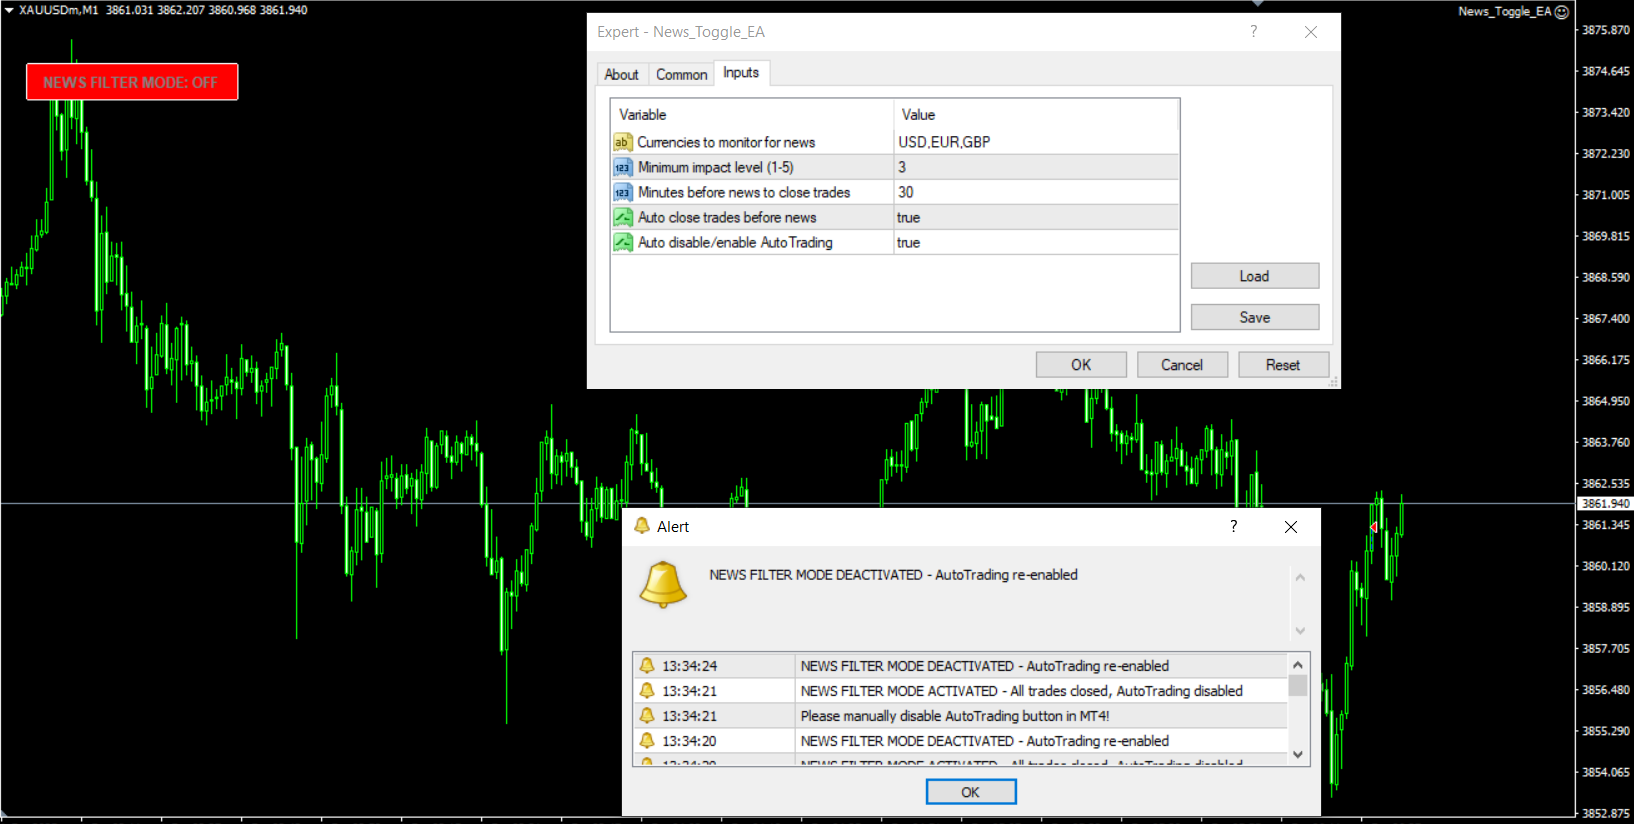Click alert message area scroll down arrow
Viewport: 1634px width, 824px height.
coord(1300,630)
